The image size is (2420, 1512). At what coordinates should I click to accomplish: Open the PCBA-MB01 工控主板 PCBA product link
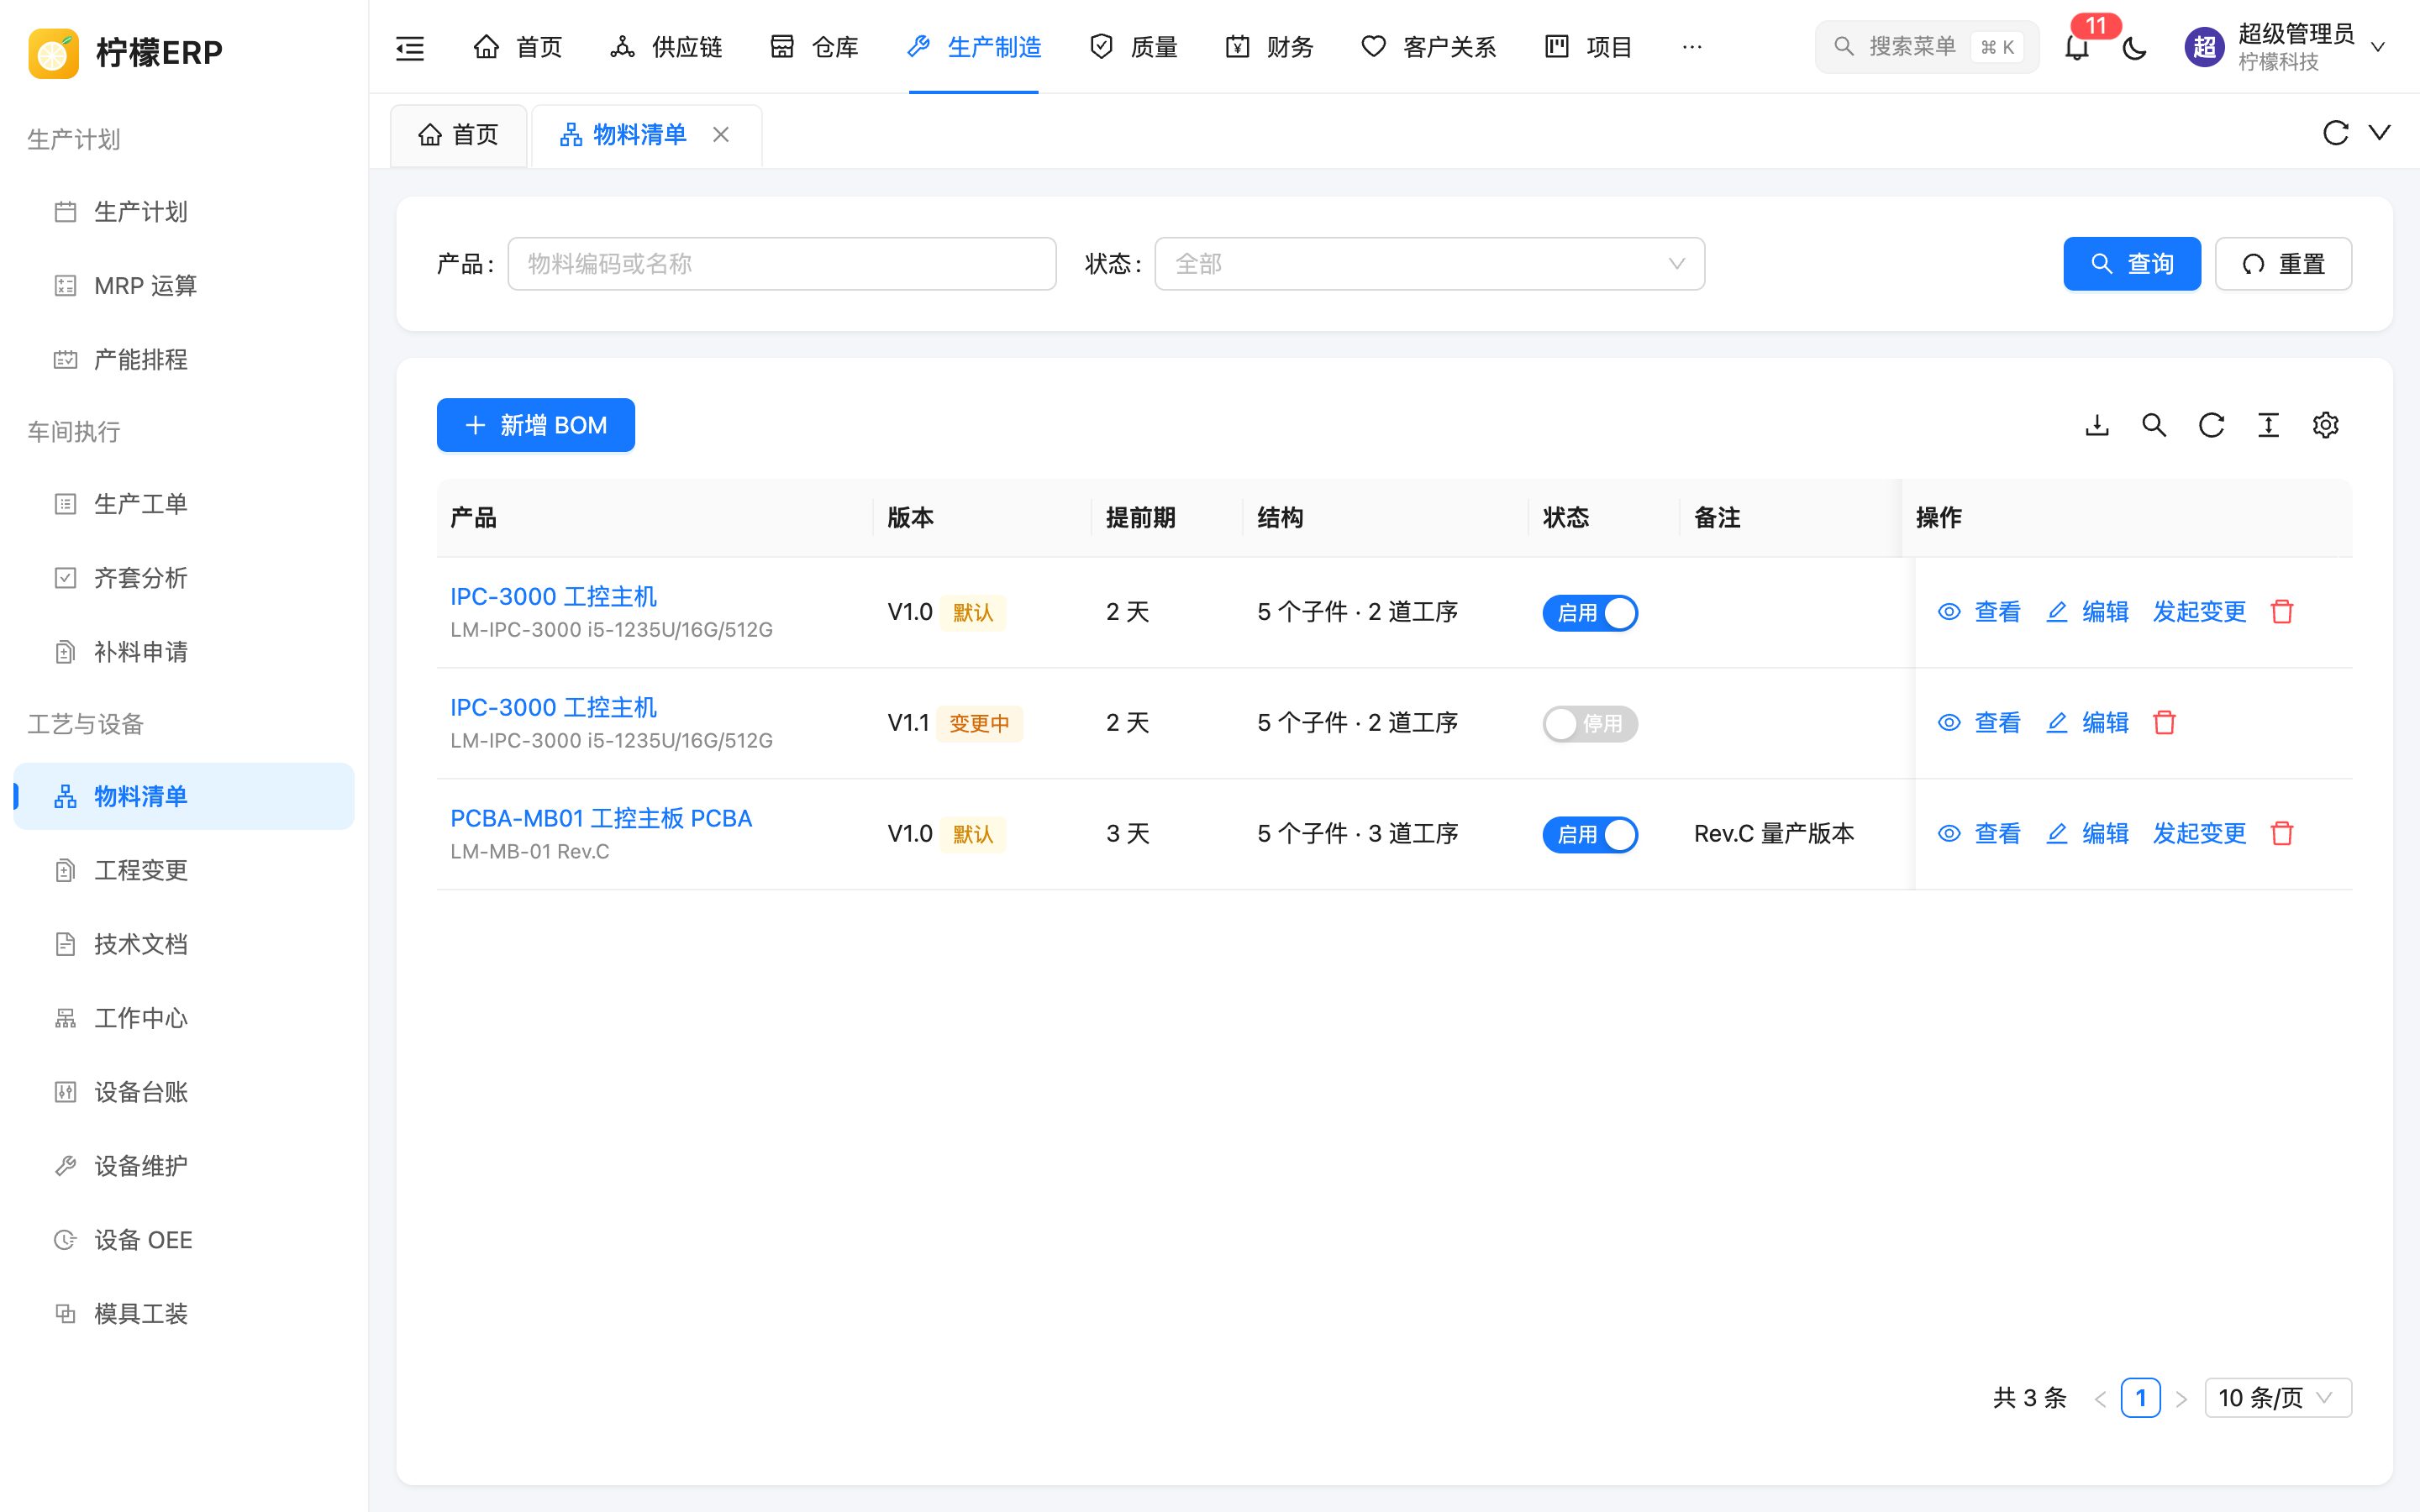pyautogui.click(x=601, y=818)
